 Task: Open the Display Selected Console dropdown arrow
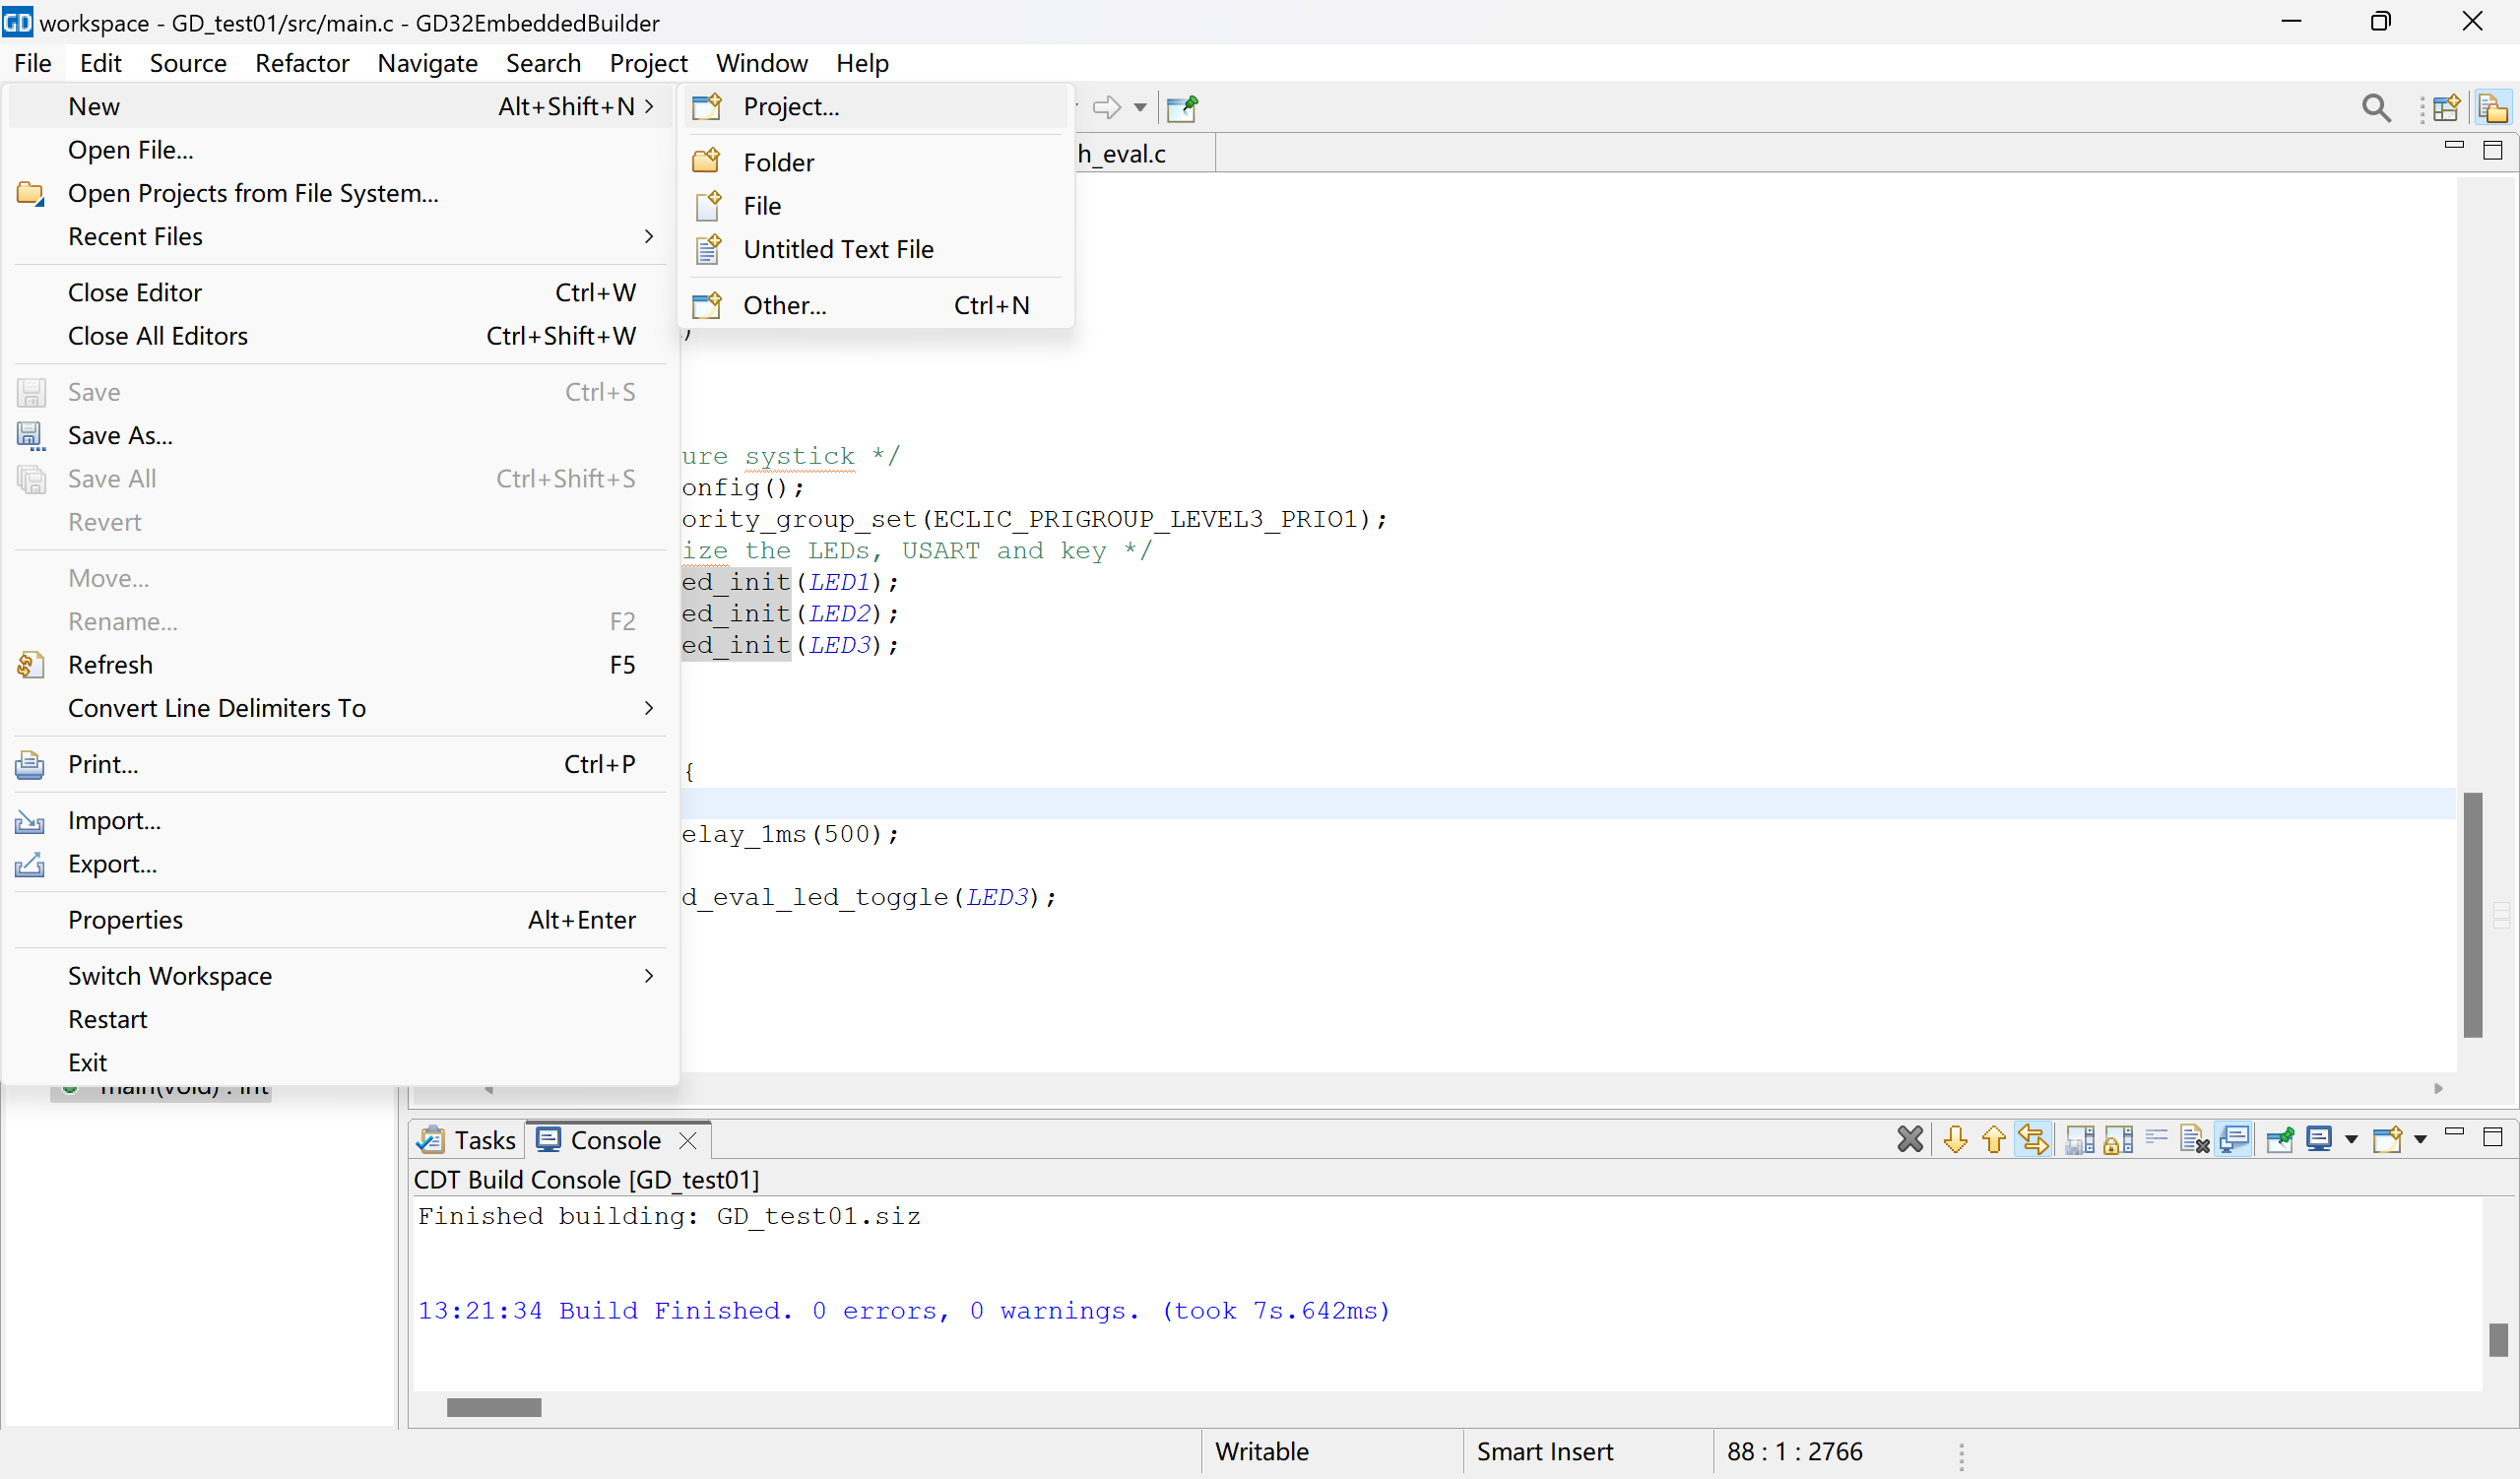[2351, 1139]
